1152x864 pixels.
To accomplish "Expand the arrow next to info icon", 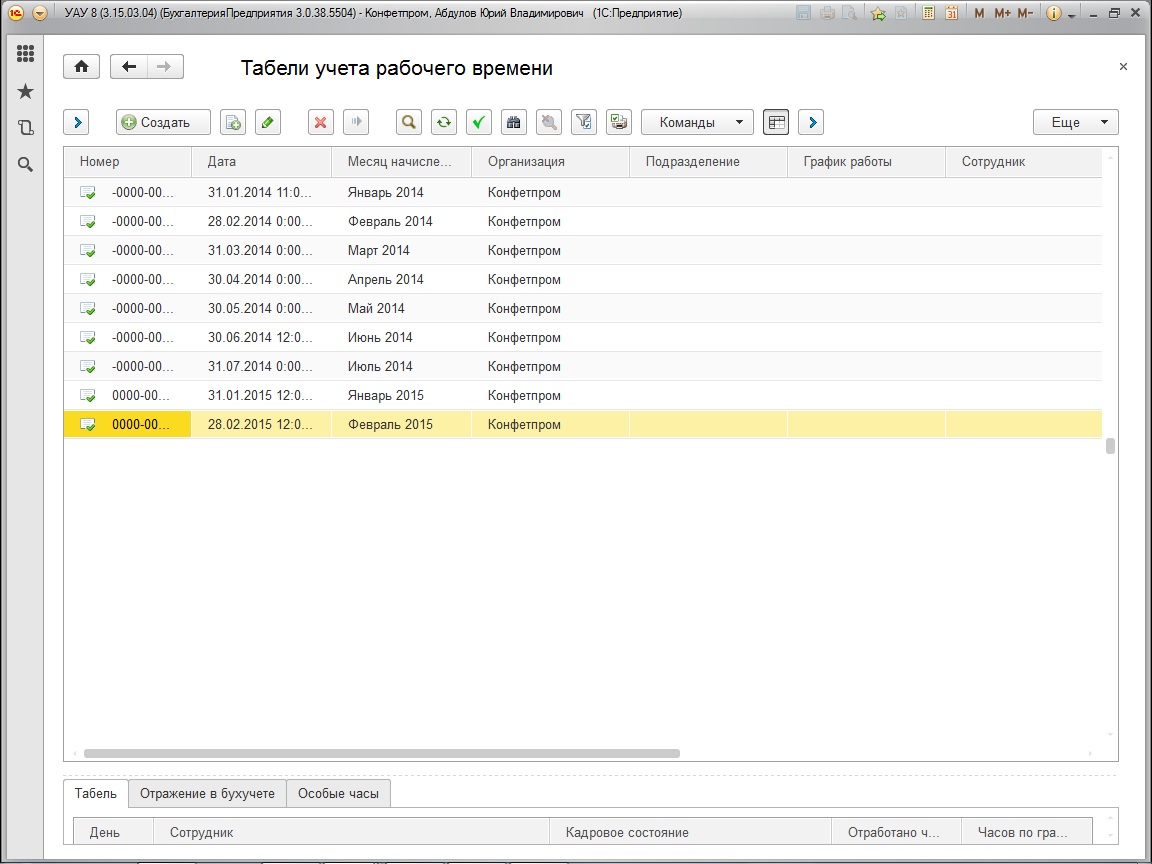I will click(1071, 15).
